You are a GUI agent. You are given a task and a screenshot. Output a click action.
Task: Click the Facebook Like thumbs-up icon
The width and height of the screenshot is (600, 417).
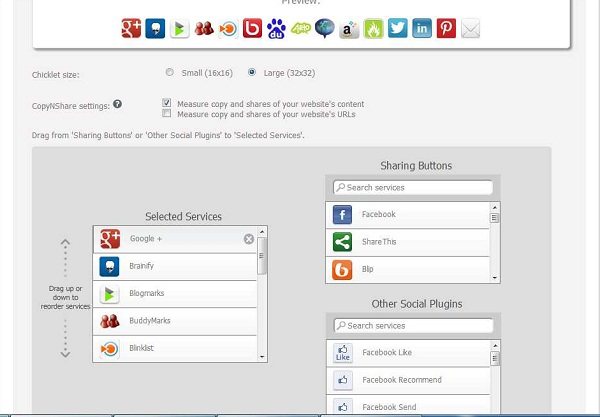coord(342,352)
